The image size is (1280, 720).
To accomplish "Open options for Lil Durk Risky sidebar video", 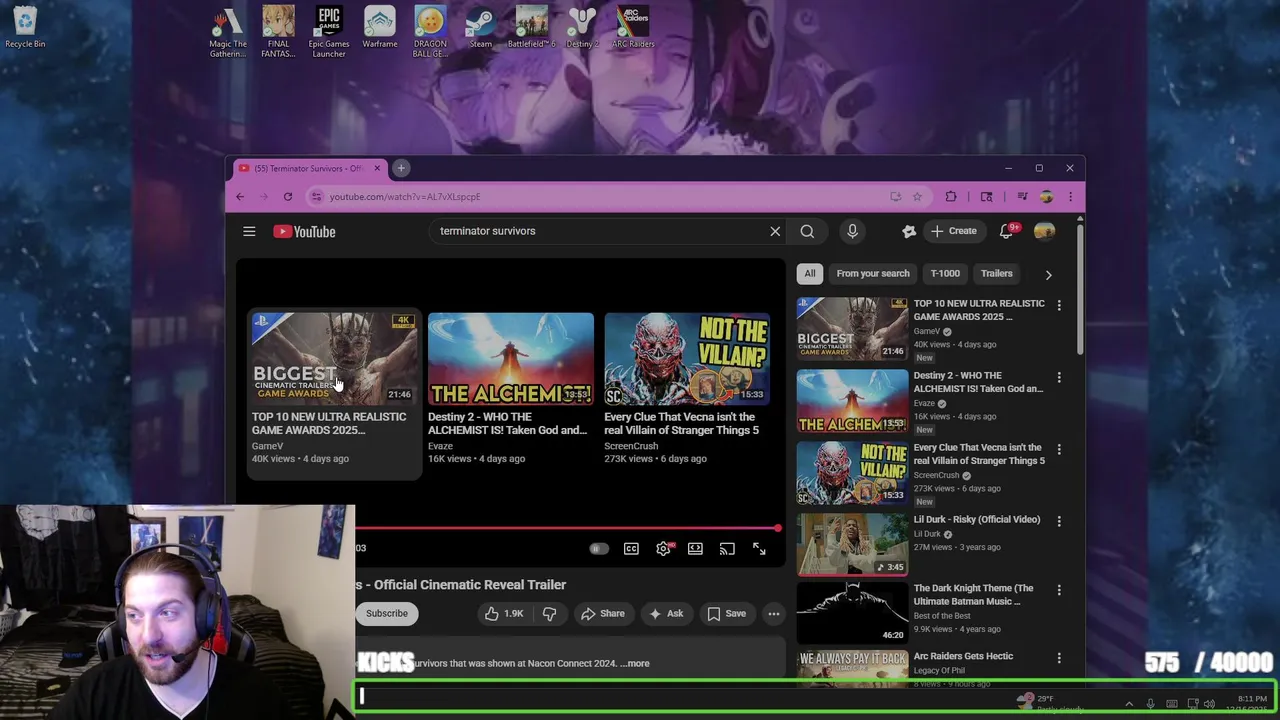I will click(1059, 521).
